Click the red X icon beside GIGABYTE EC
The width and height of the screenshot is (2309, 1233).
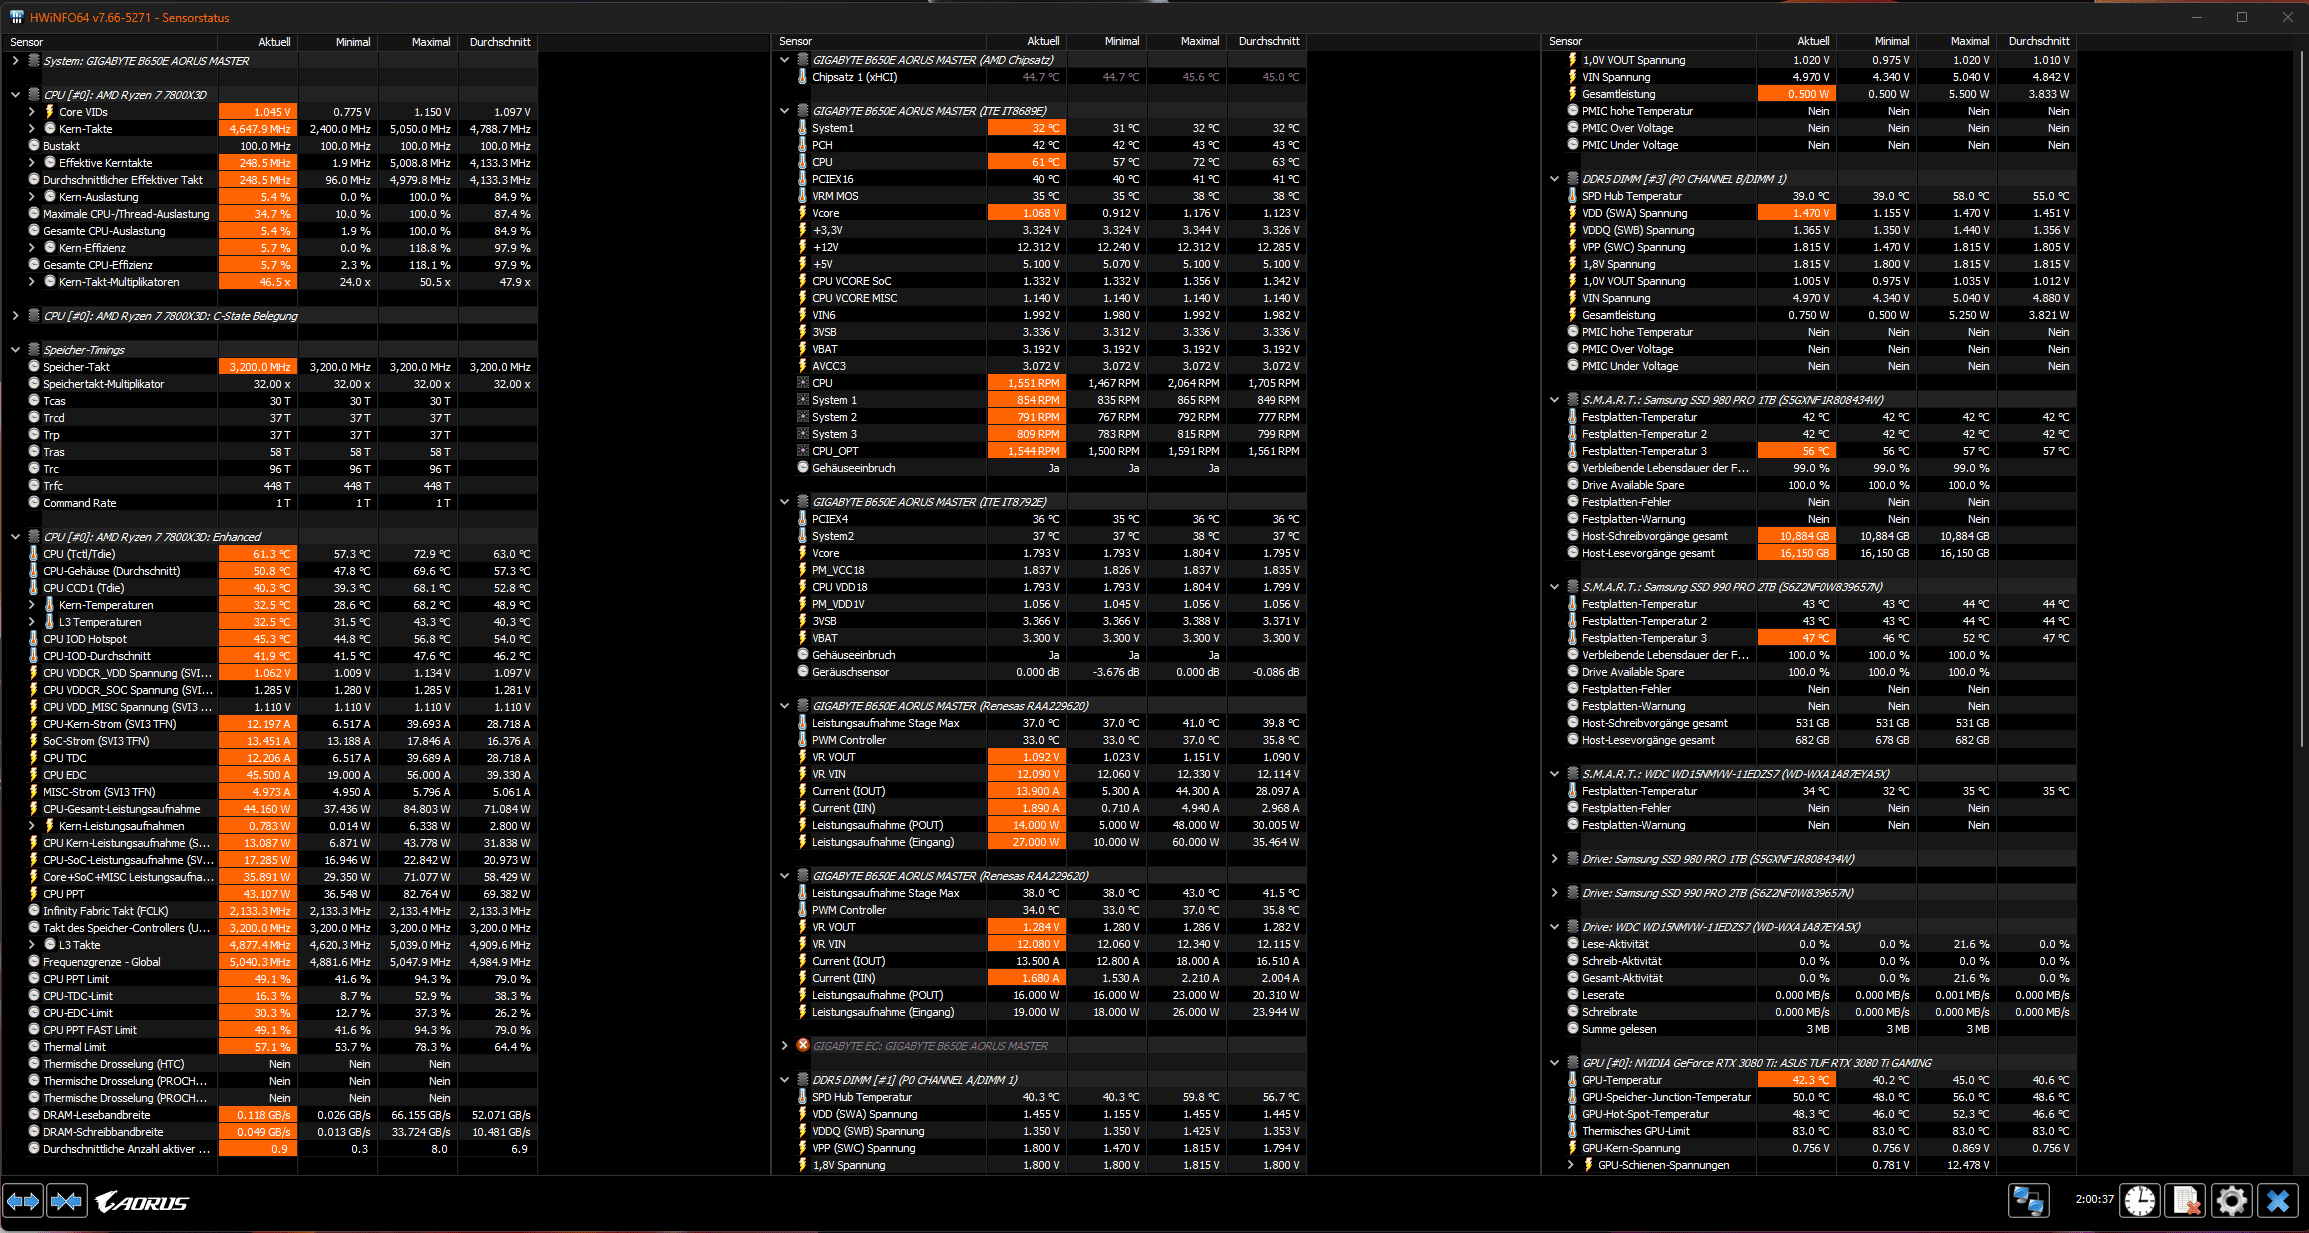[803, 1045]
